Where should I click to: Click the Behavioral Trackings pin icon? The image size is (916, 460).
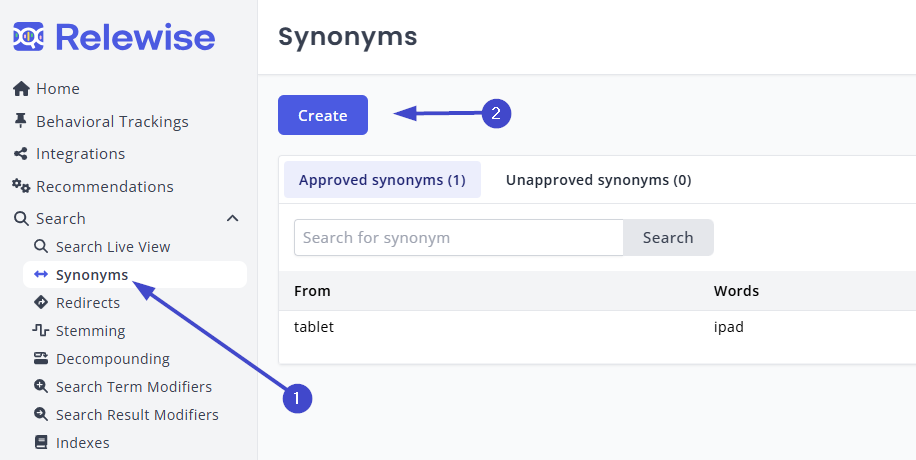pyautogui.click(x=20, y=121)
